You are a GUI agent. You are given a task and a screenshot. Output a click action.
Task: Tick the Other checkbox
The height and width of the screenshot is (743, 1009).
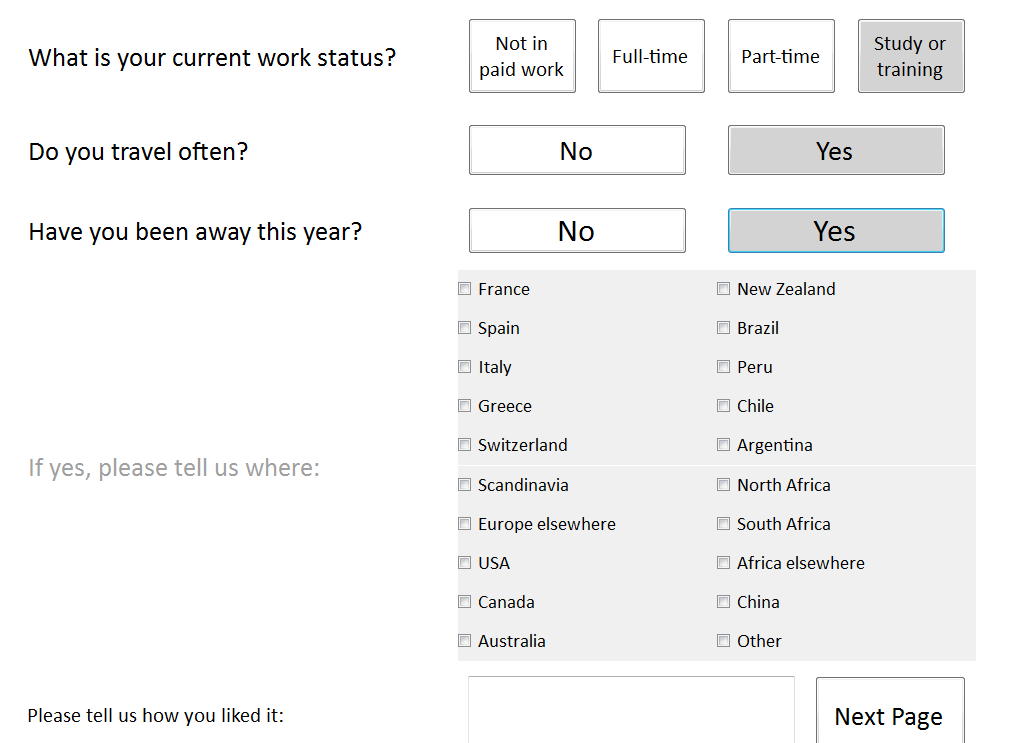[x=724, y=641]
